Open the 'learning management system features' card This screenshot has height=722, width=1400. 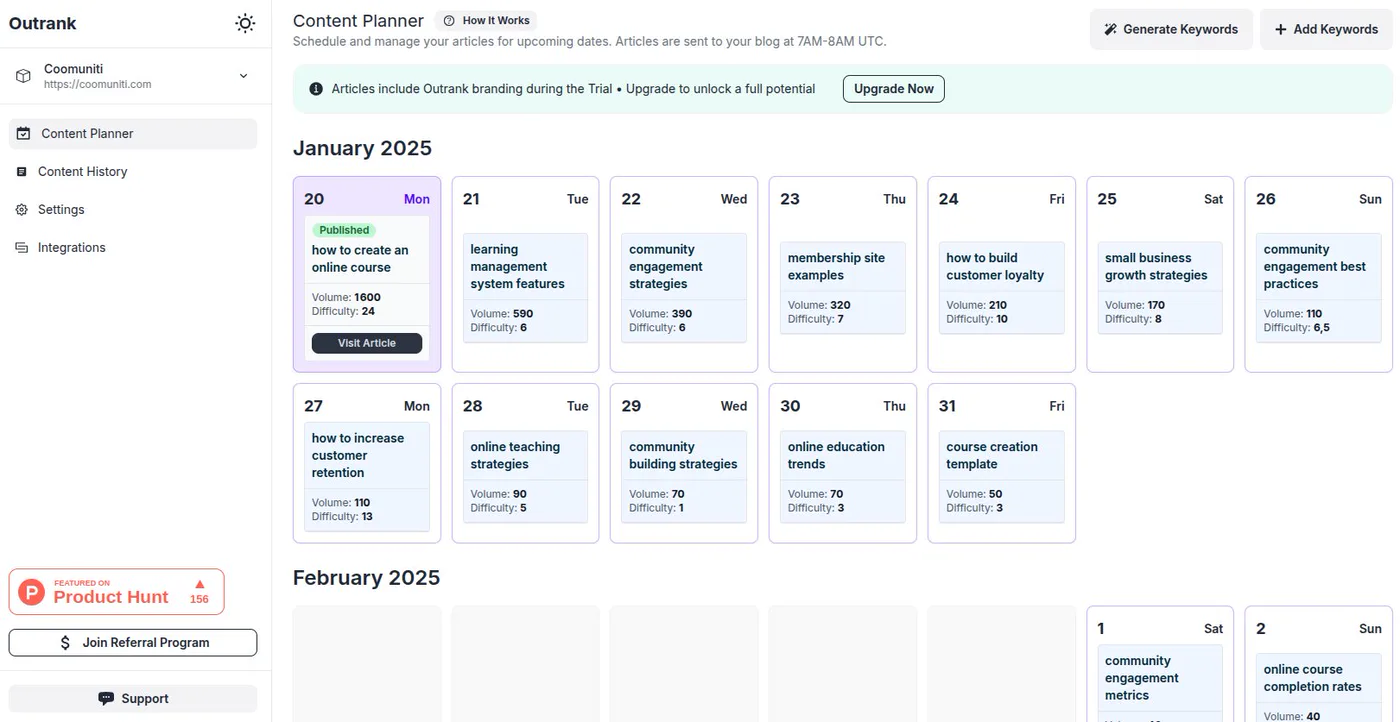pyautogui.click(x=525, y=288)
